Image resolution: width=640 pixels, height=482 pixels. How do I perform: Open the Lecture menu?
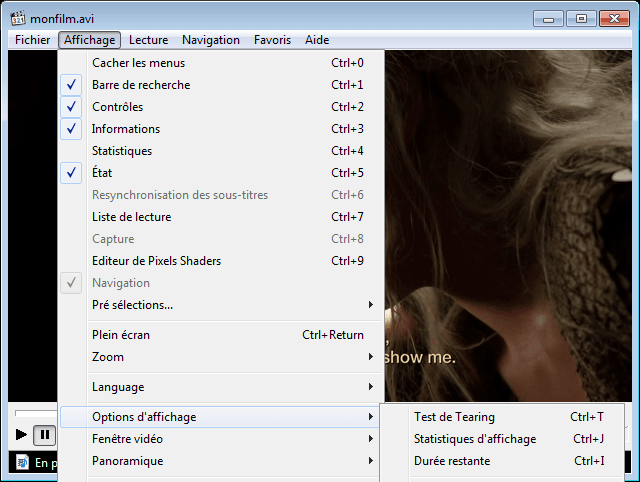click(x=148, y=40)
